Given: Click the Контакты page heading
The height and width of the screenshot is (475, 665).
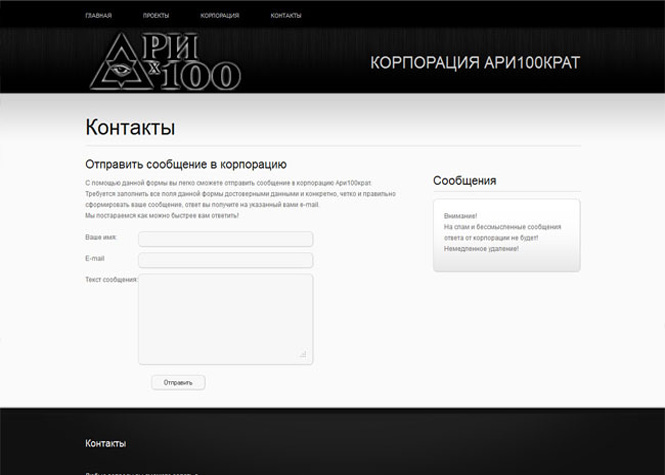Looking at the screenshot, I should pyautogui.click(x=130, y=128).
